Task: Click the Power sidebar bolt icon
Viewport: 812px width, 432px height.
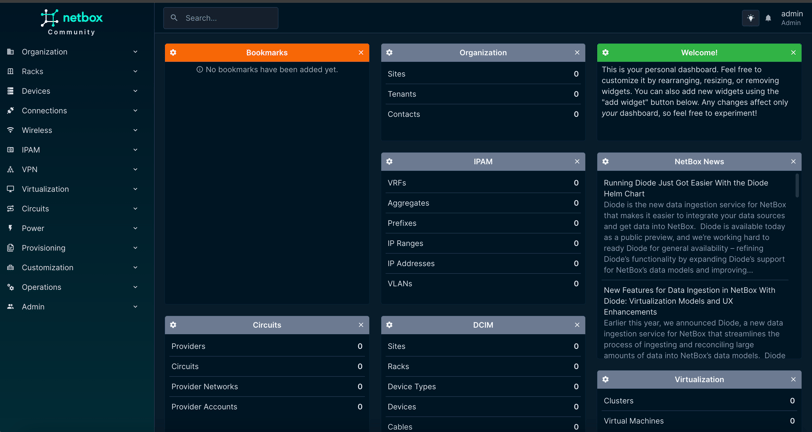Action: (10, 228)
